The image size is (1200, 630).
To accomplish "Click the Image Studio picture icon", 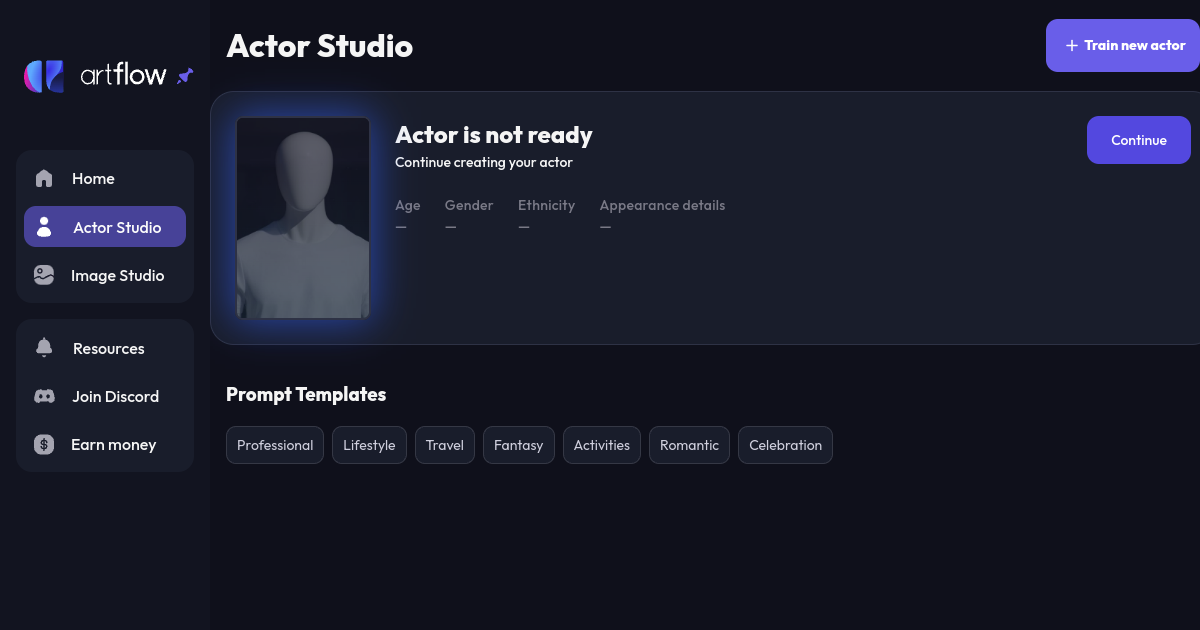I will (x=44, y=275).
